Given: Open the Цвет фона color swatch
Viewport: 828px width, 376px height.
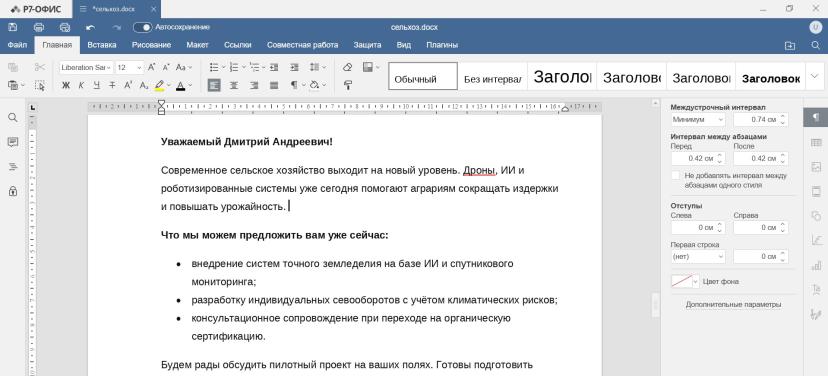Looking at the screenshot, I should coord(685,281).
